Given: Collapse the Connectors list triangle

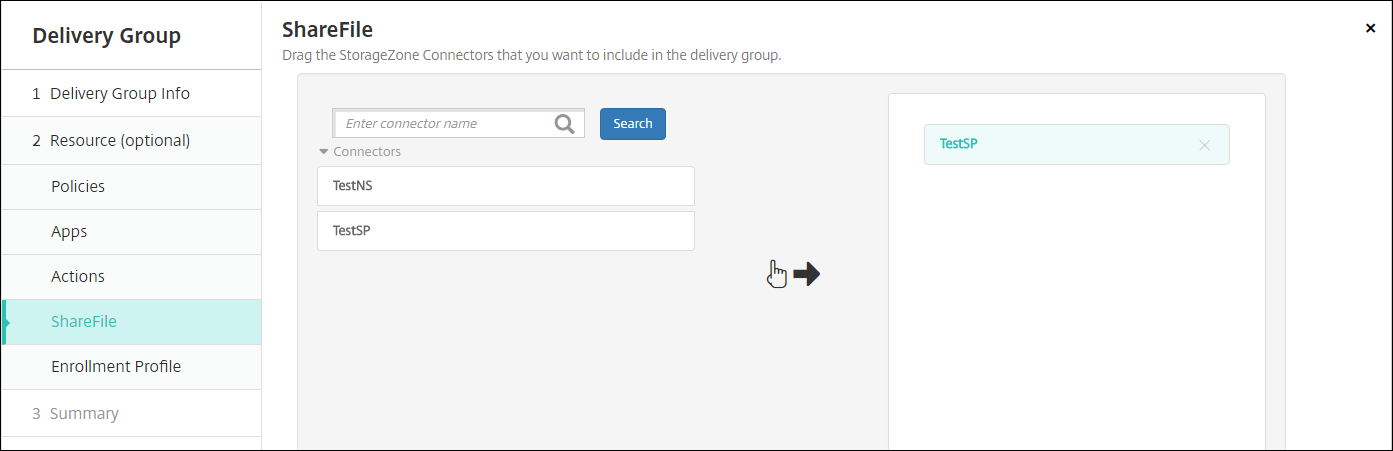Looking at the screenshot, I should click(323, 152).
